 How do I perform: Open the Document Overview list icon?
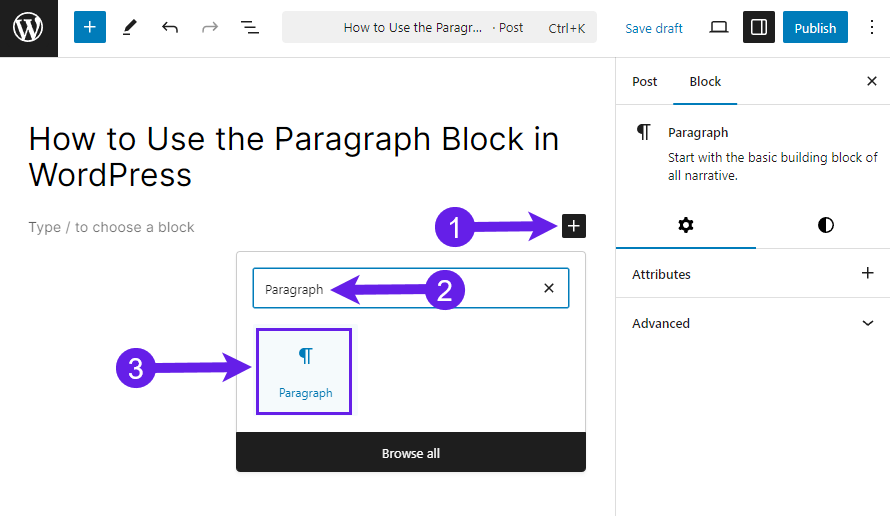tap(250, 27)
